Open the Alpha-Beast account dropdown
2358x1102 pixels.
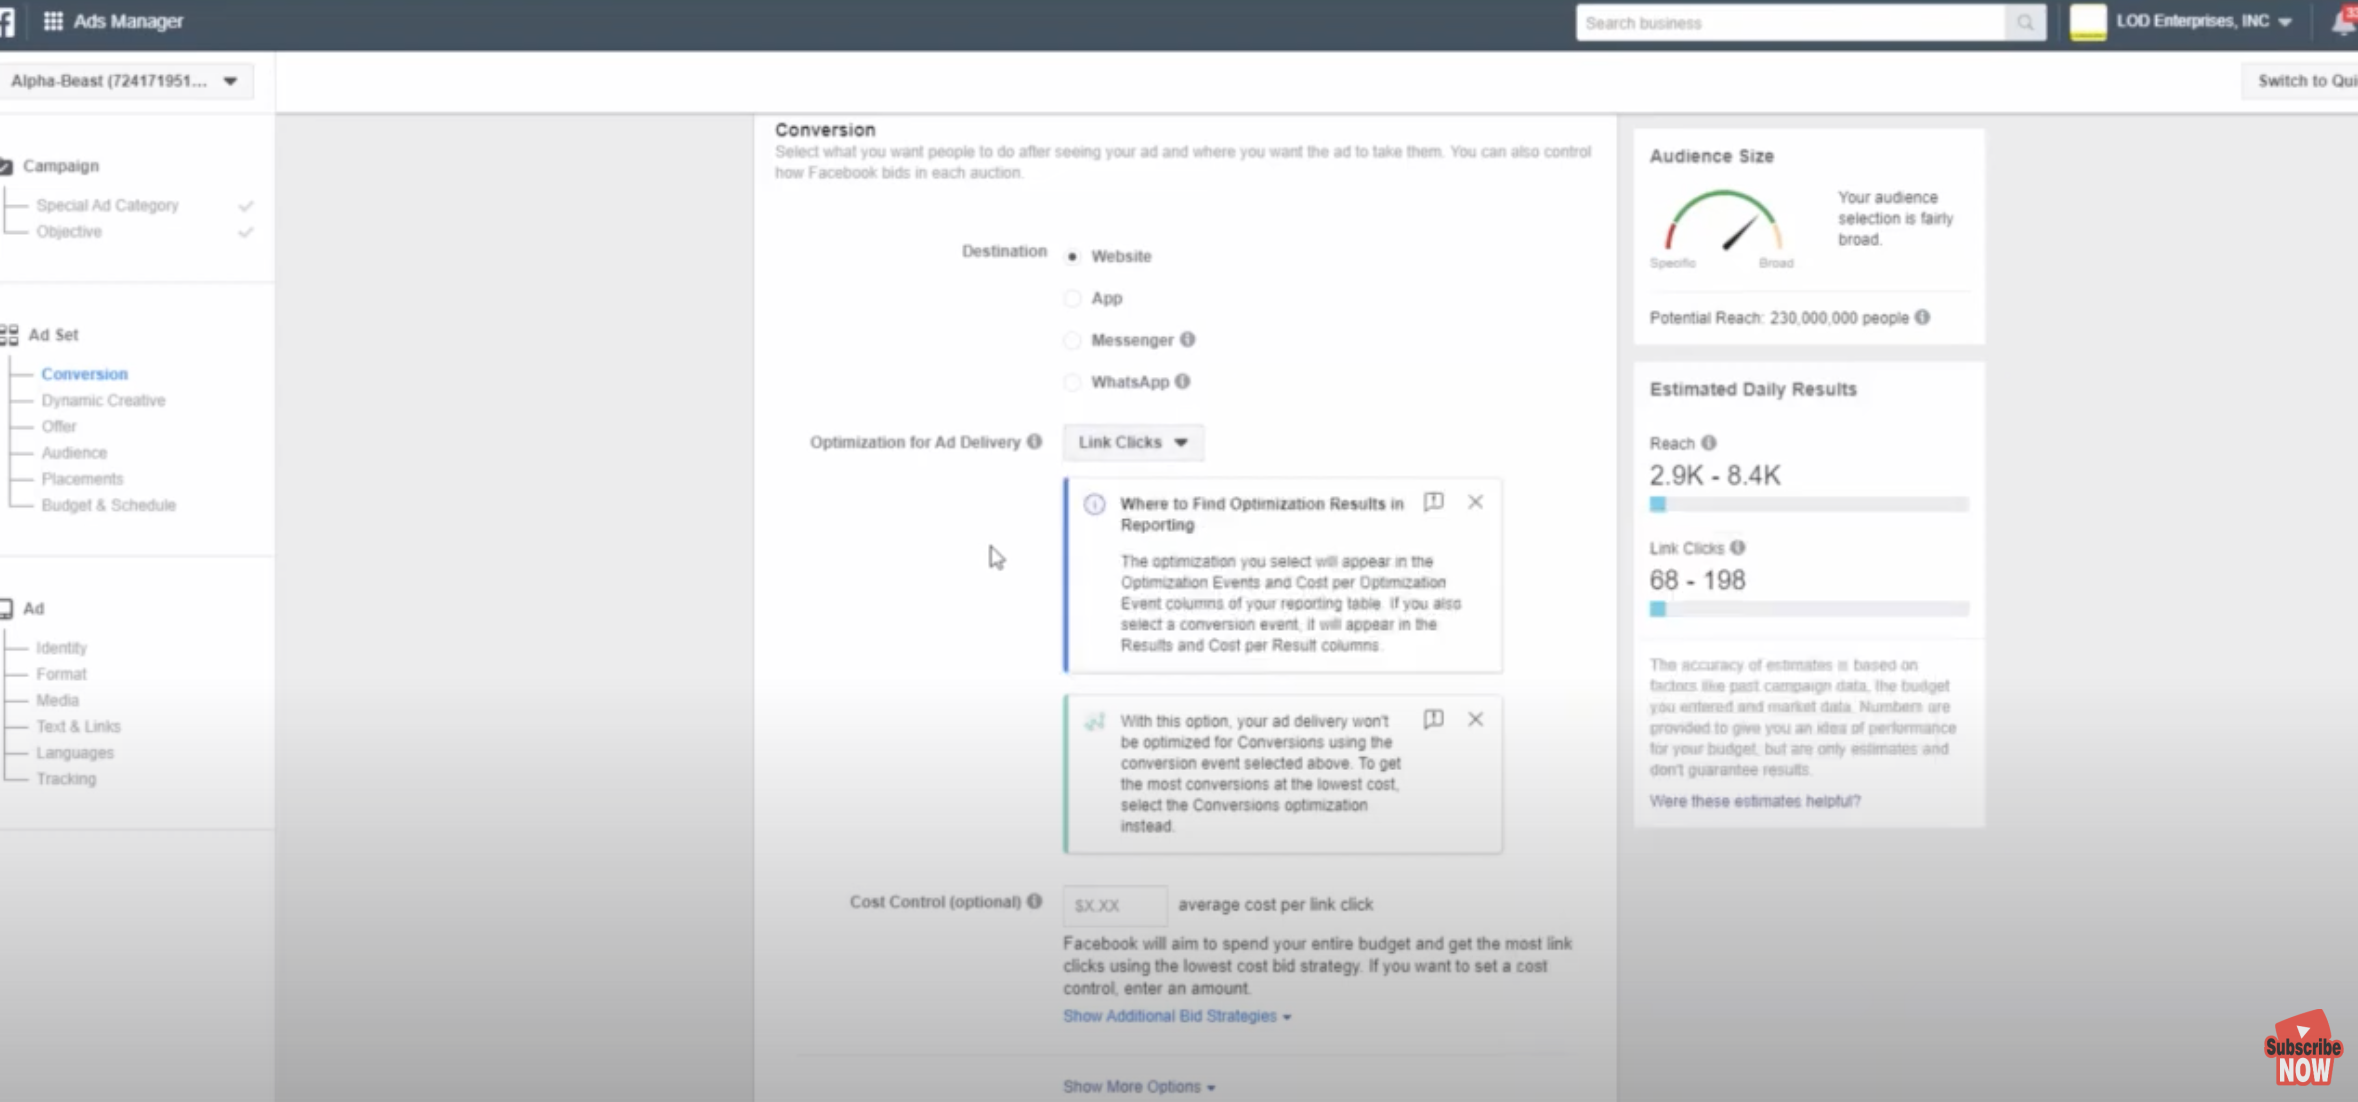(125, 81)
